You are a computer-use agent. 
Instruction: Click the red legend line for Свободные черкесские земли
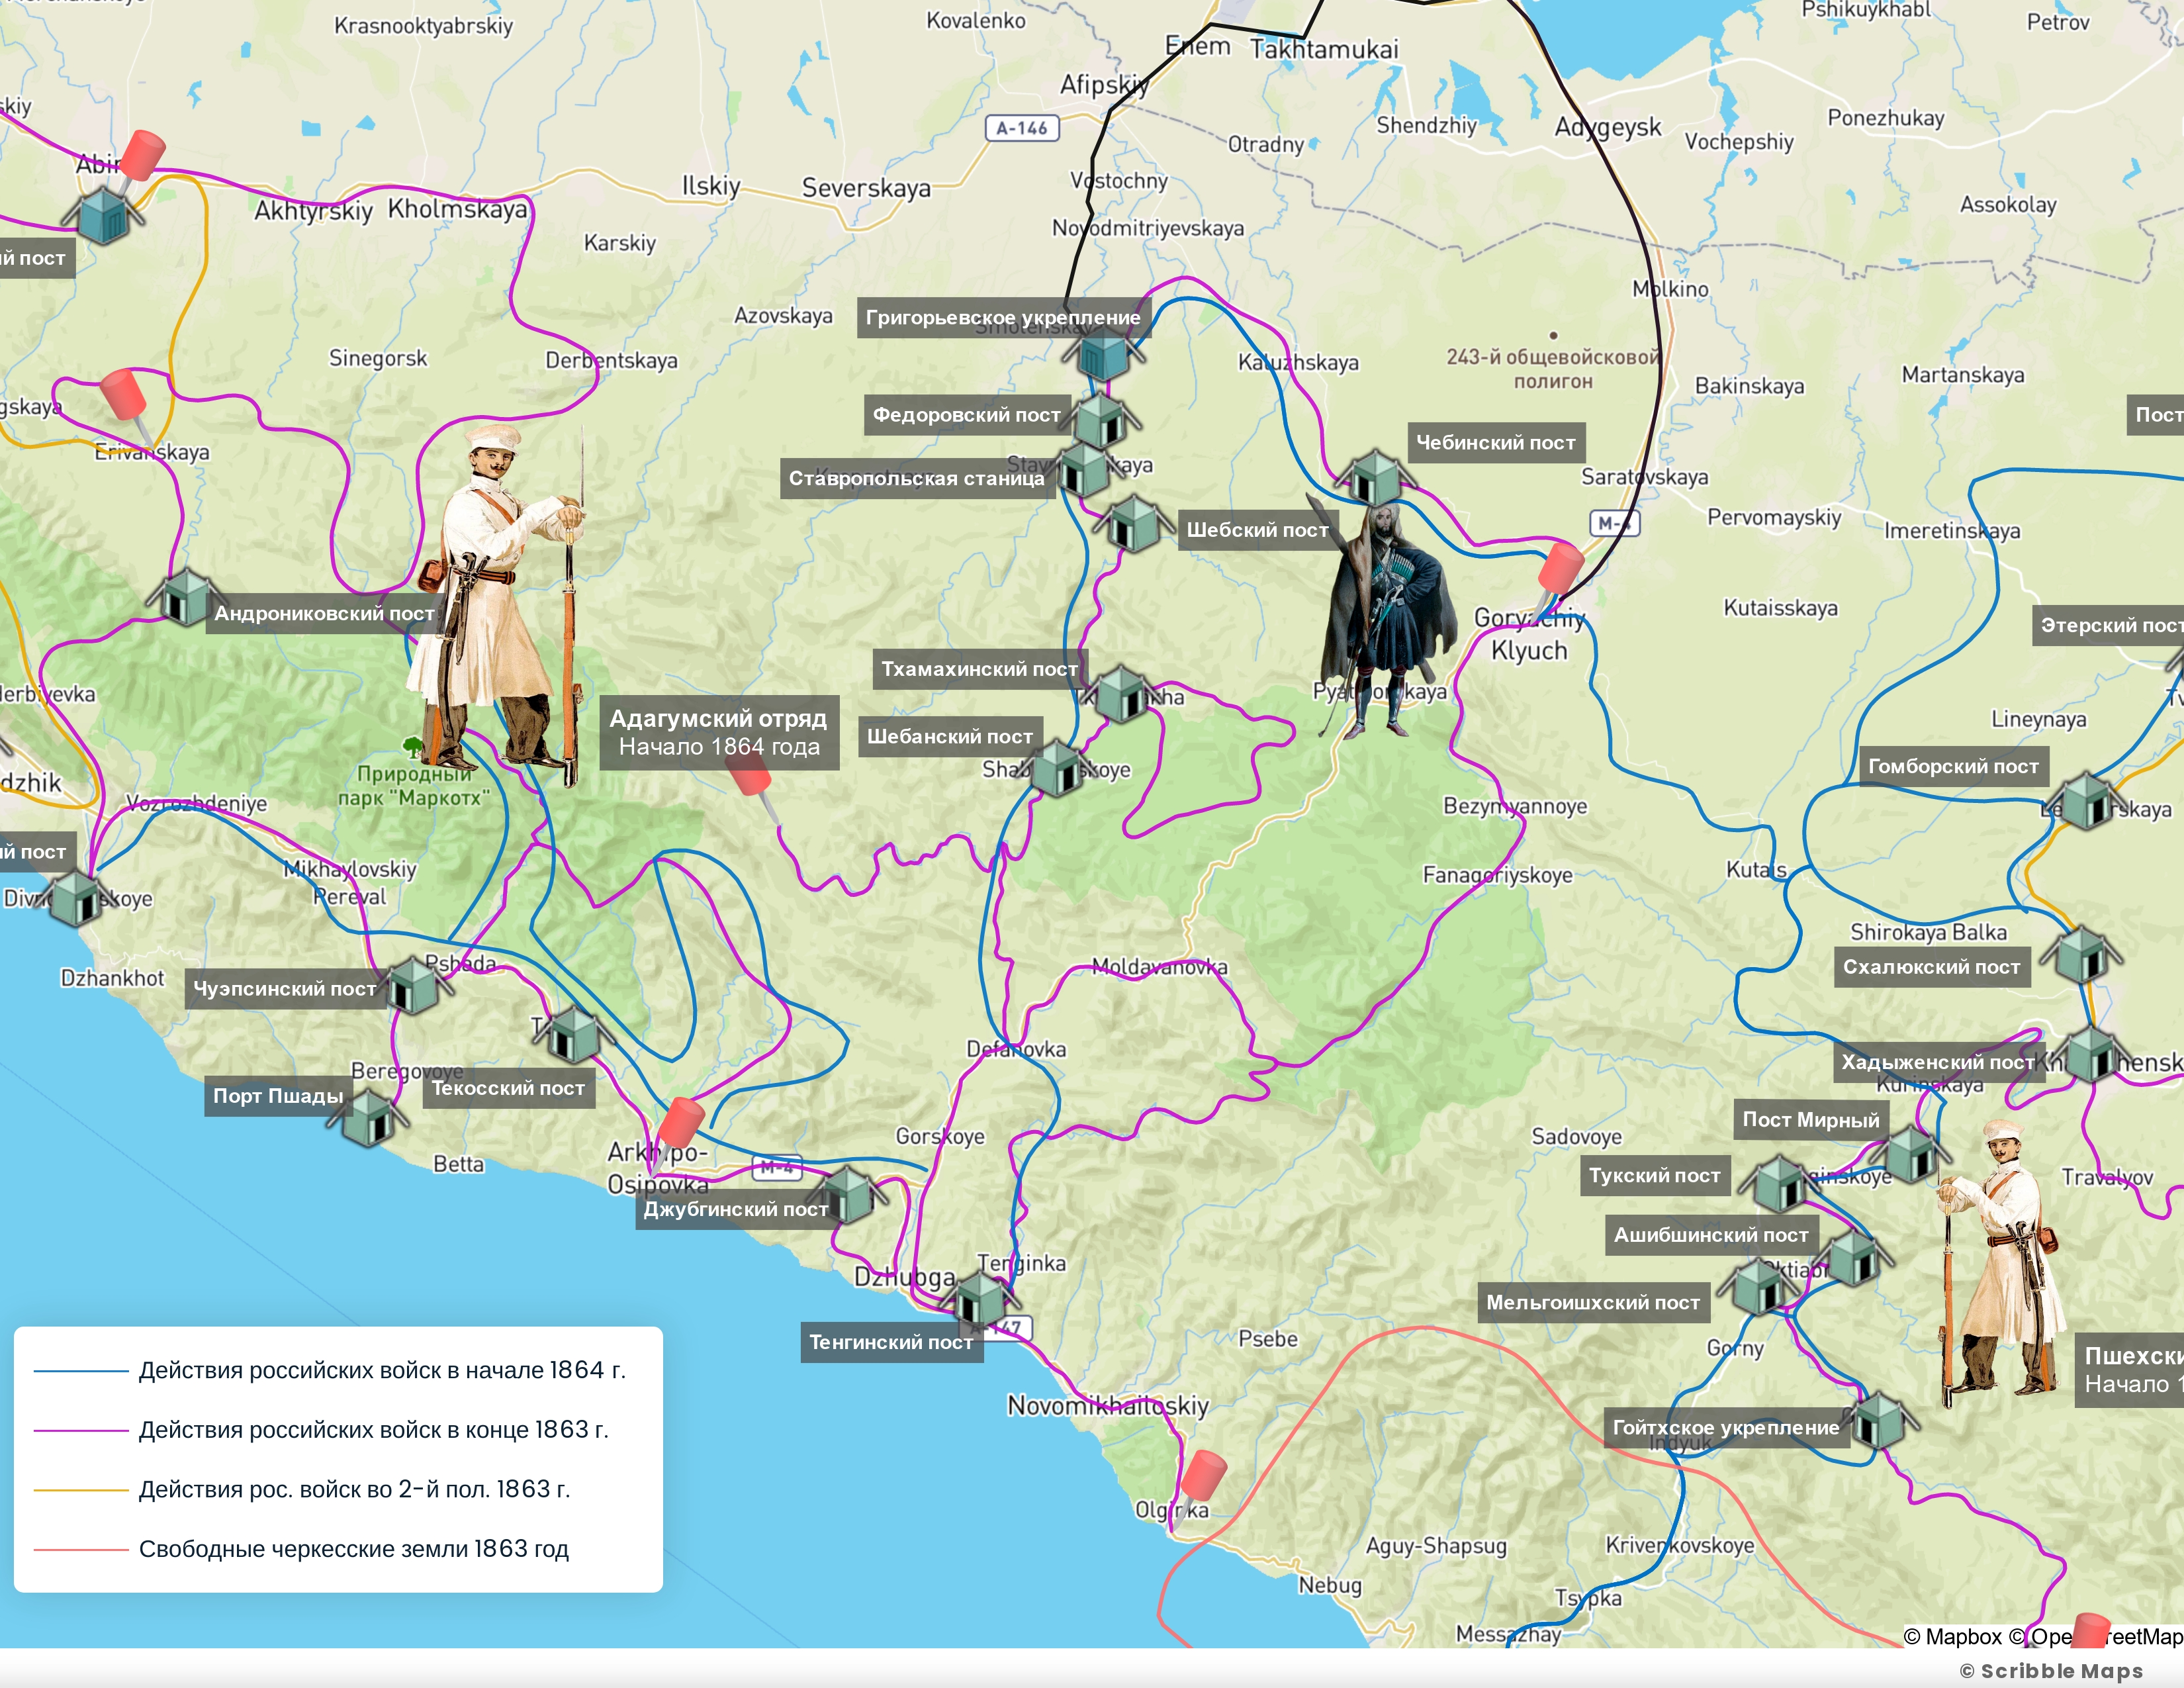click(x=81, y=1550)
